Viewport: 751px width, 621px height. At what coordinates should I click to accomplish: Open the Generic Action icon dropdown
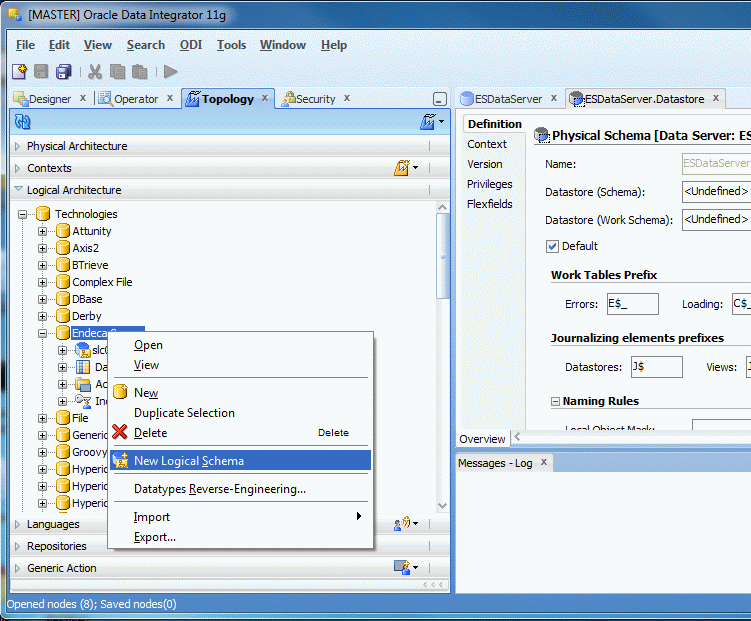[406, 568]
